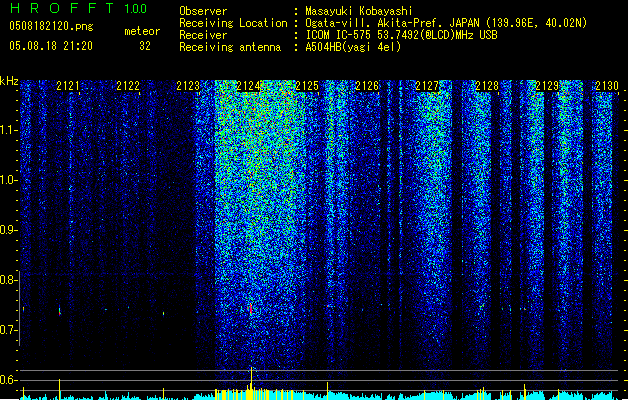Click the 0.8 kHz axis label
Viewport: 629px width, 400px height.
(x=8, y=280)
